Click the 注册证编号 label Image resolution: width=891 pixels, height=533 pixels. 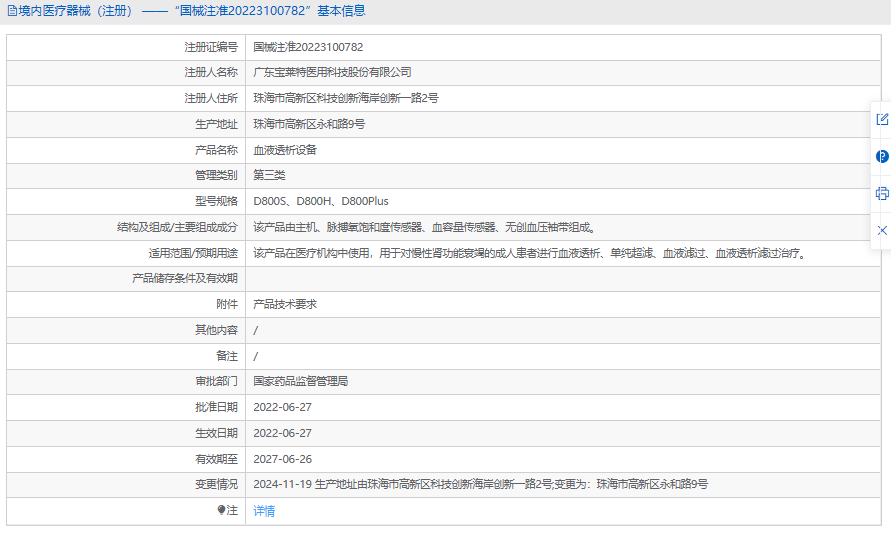(x=211, y=47)
